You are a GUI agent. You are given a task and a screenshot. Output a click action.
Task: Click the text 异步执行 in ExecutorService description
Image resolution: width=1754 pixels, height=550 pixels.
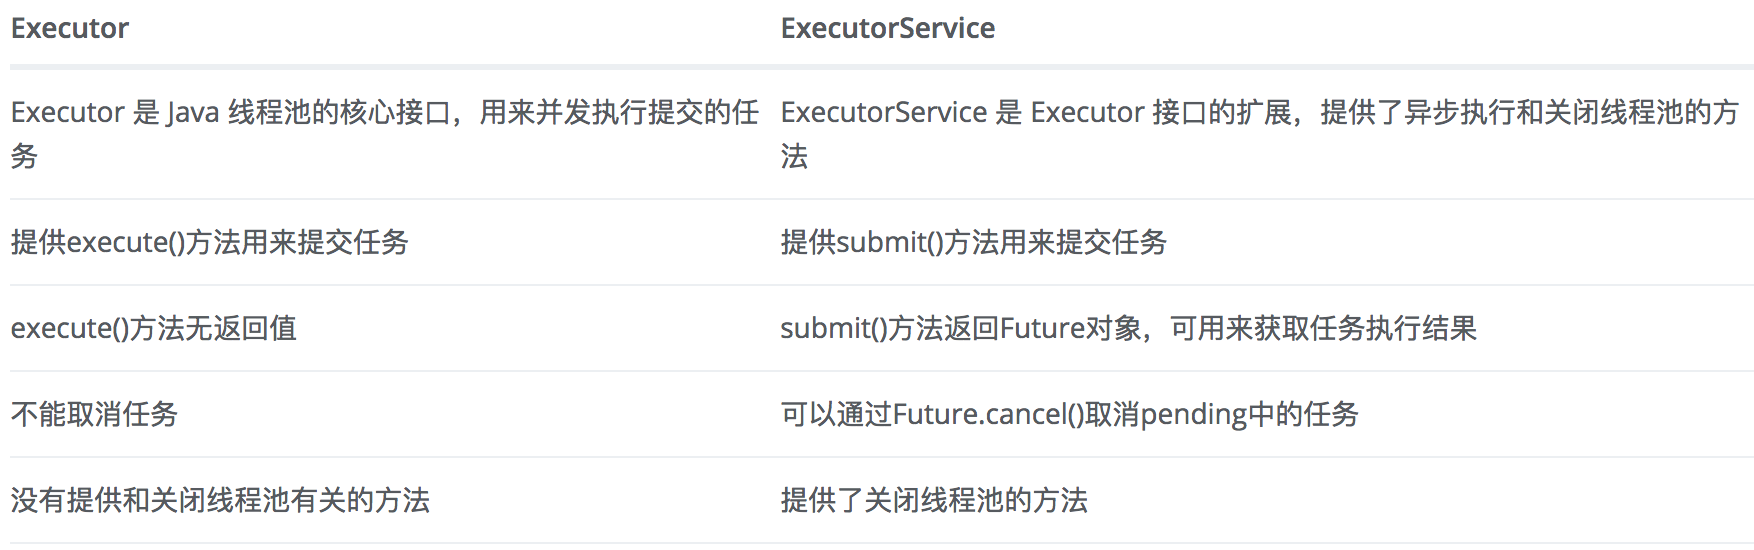coord(1459,113)
